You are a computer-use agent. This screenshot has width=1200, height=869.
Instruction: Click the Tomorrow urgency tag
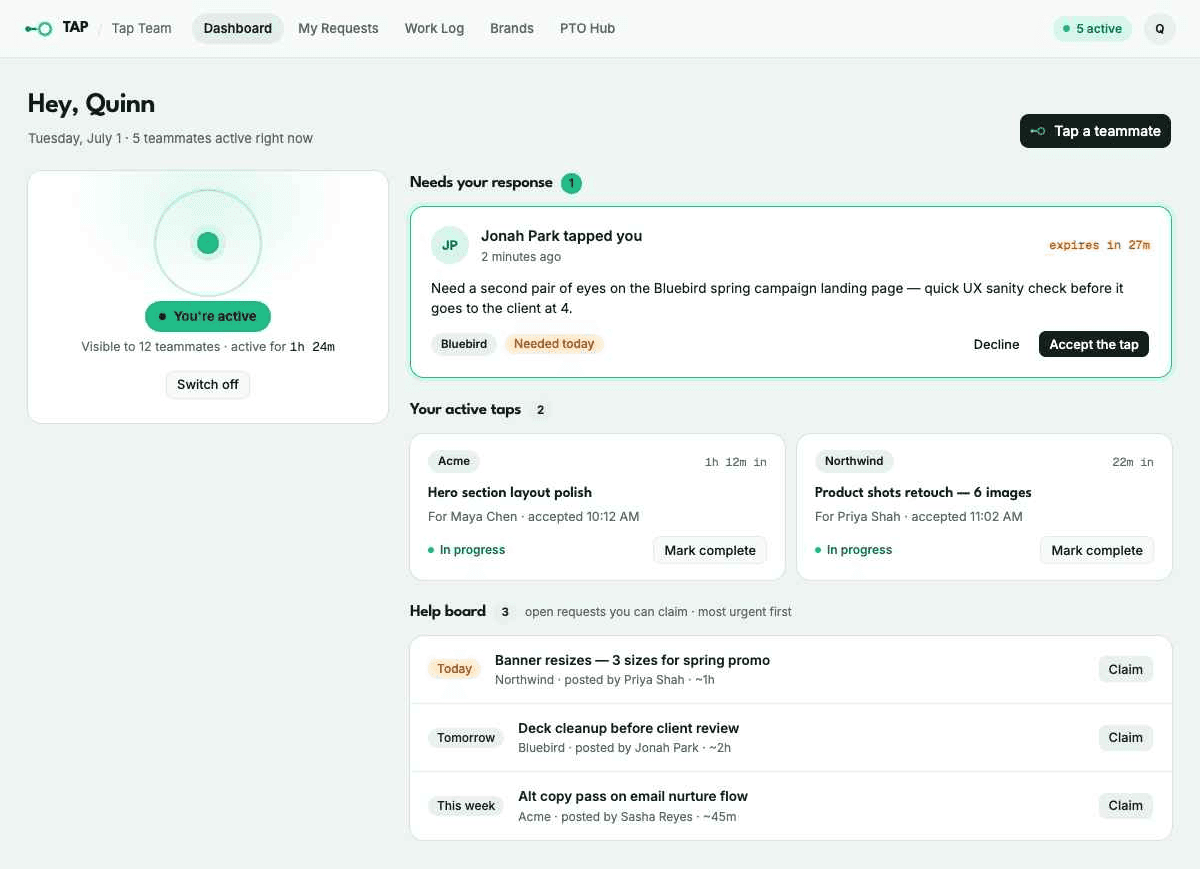(466, 737)
